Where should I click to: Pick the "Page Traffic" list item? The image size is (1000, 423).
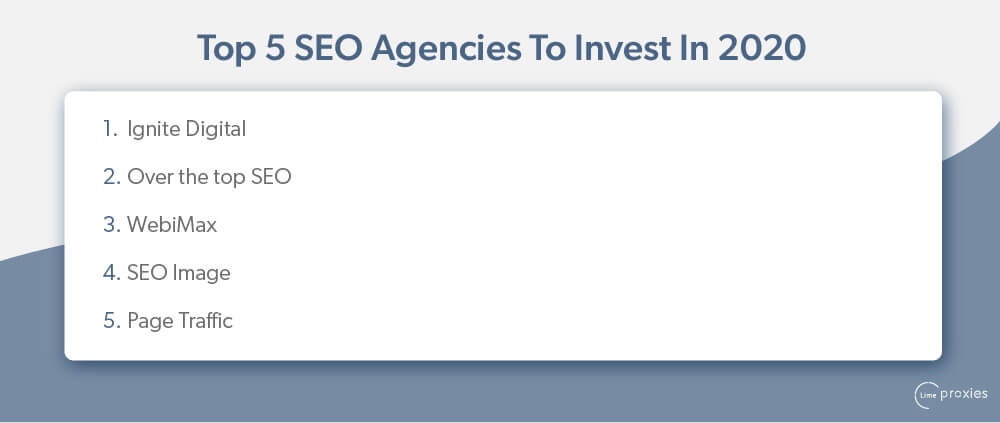click(x=180, y=320)
